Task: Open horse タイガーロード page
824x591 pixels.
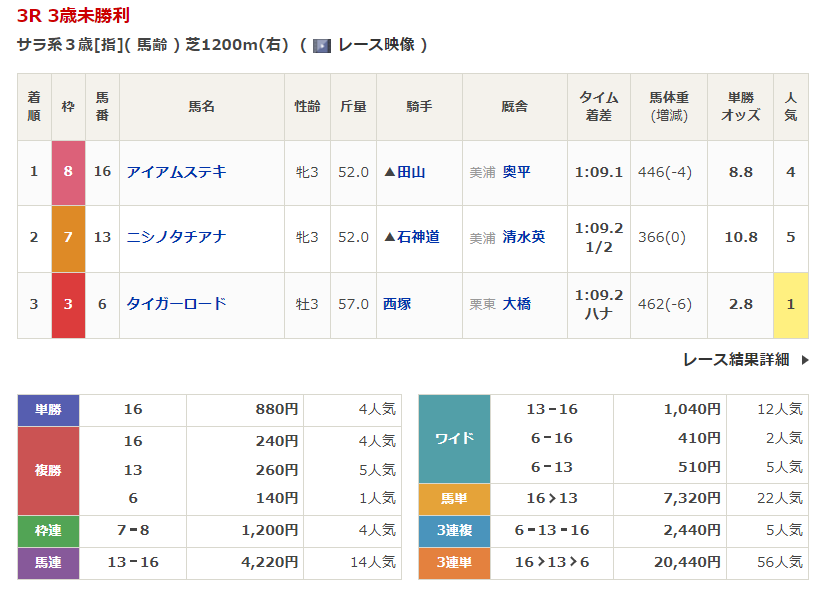Action: [176, 303]
